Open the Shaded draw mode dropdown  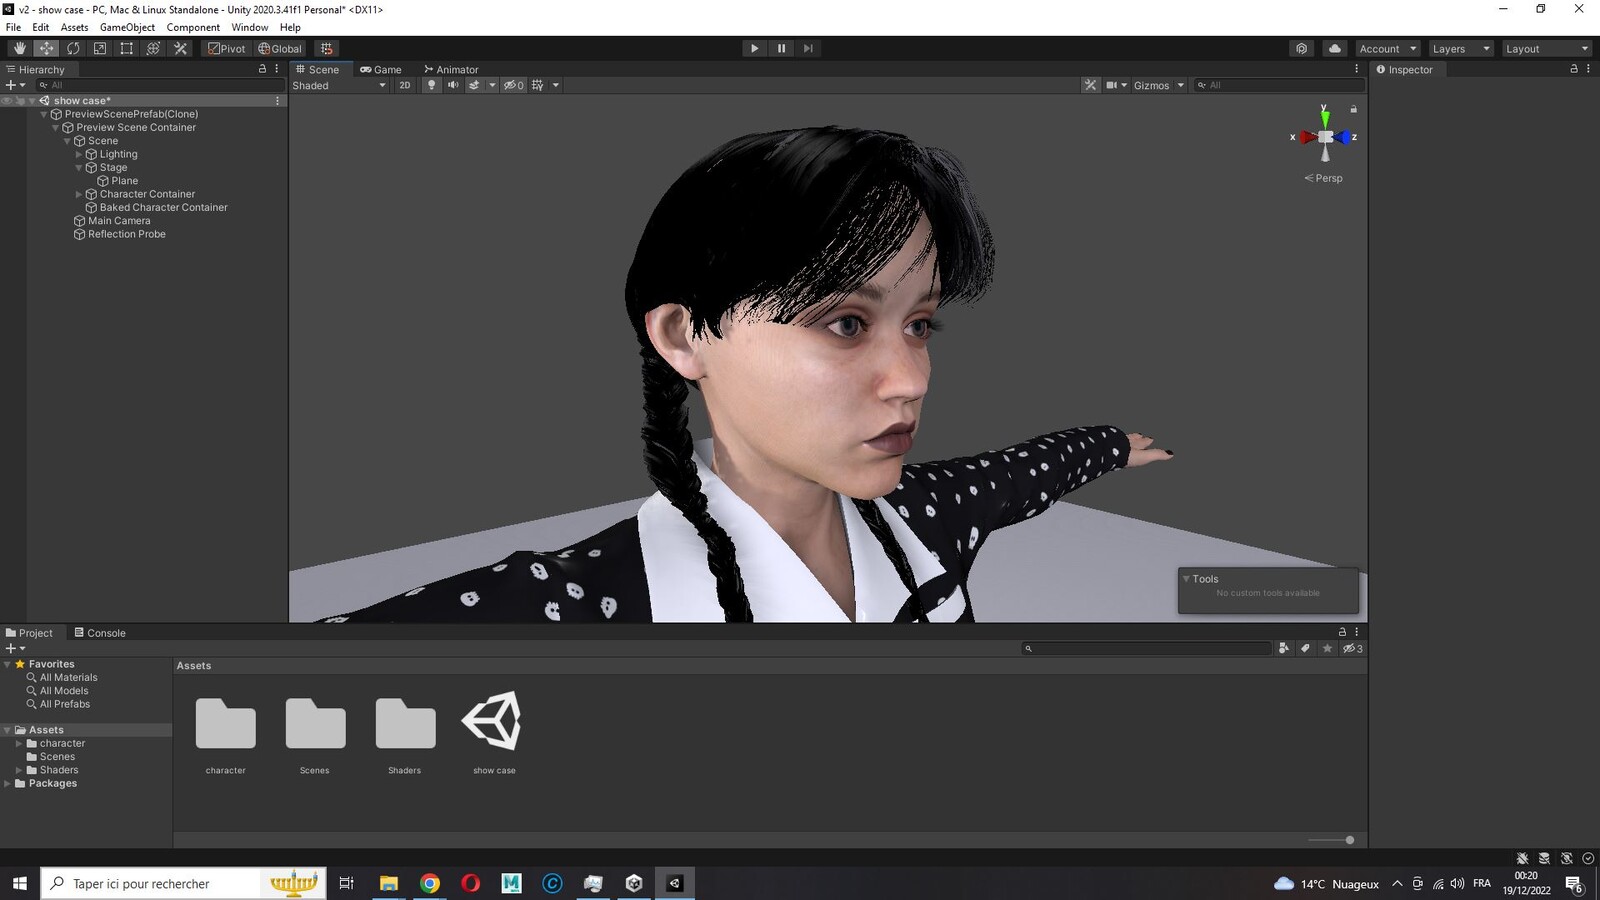click(339, 85)
